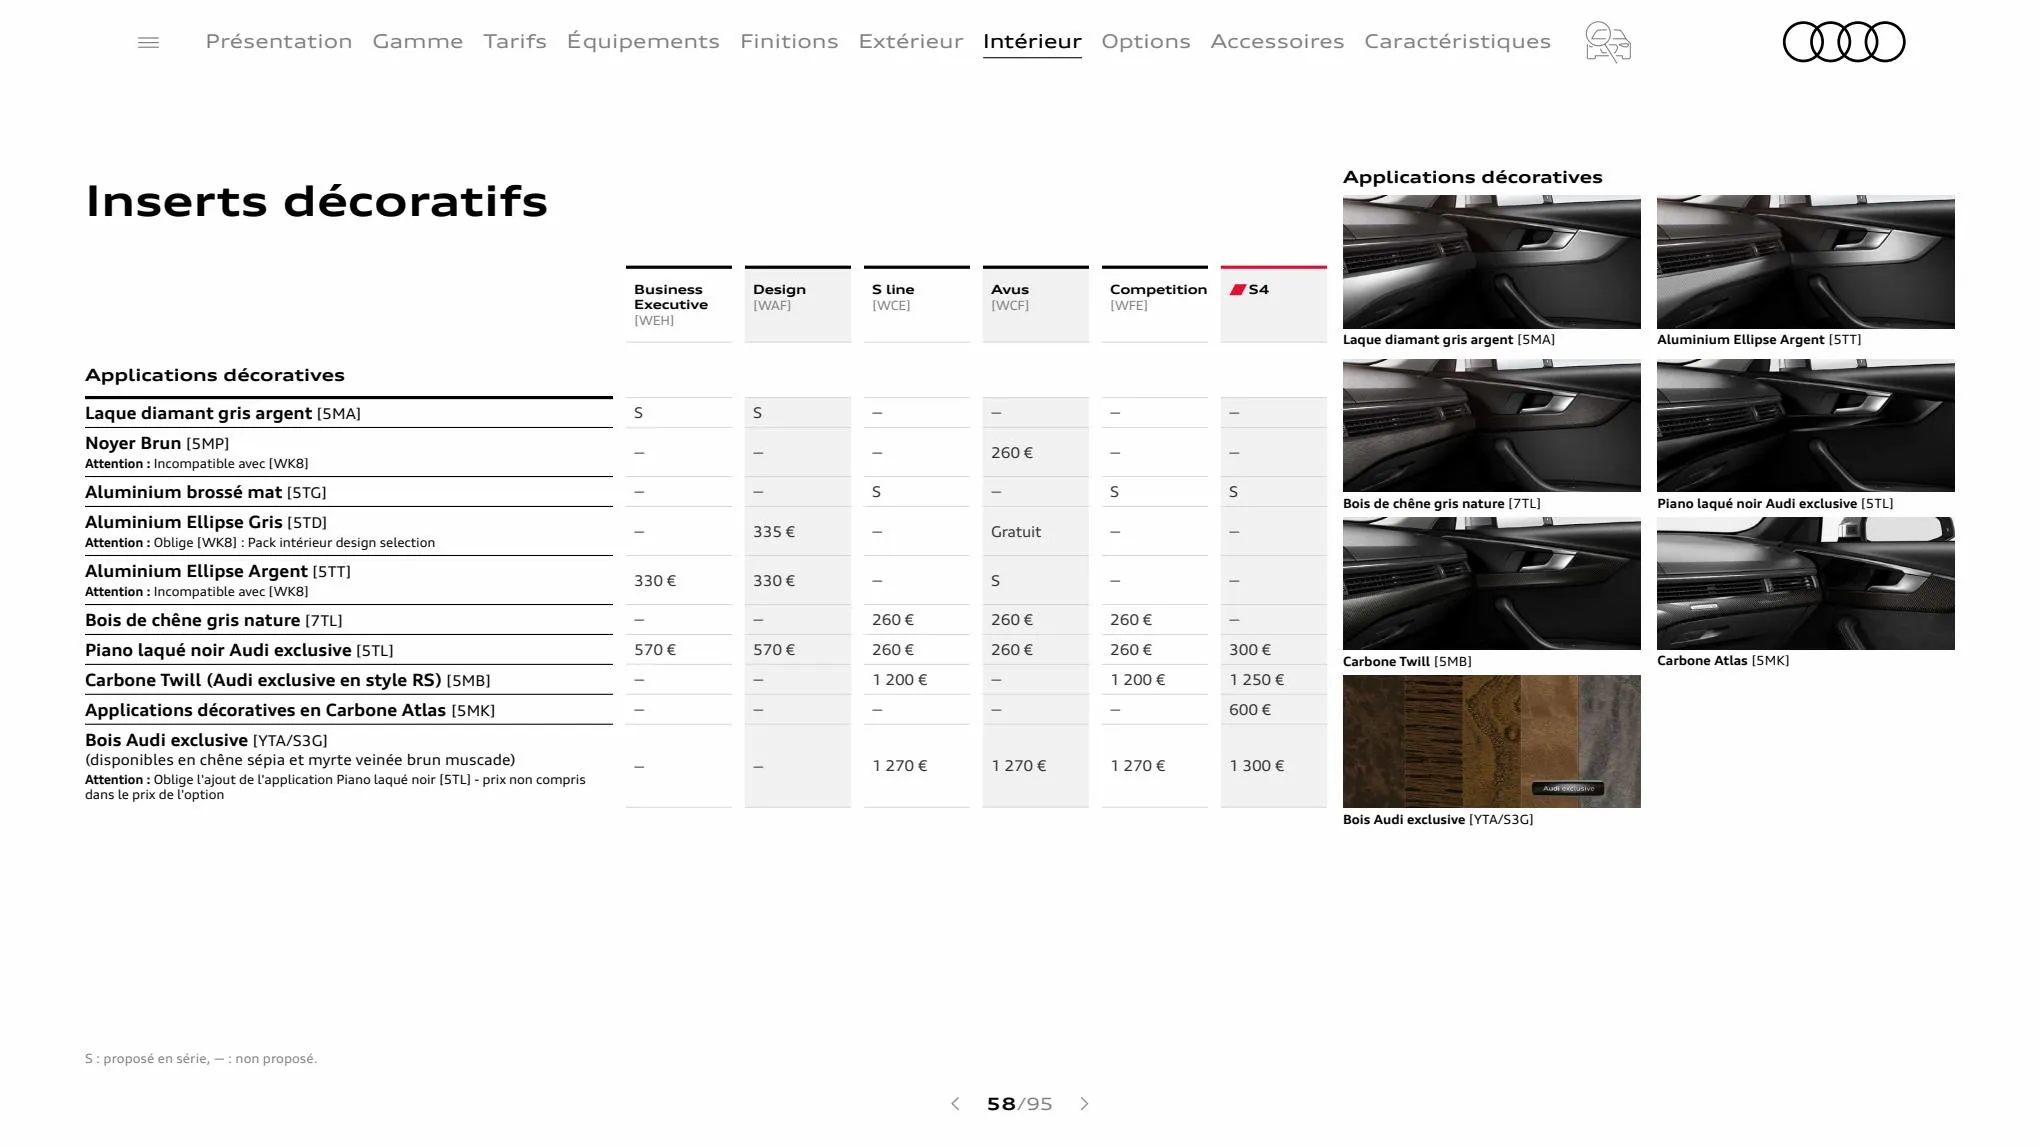Click the 300 € Piano laqué S4 price
The height and width of the screenshot is (1147, 2040).
point(1250,650)
